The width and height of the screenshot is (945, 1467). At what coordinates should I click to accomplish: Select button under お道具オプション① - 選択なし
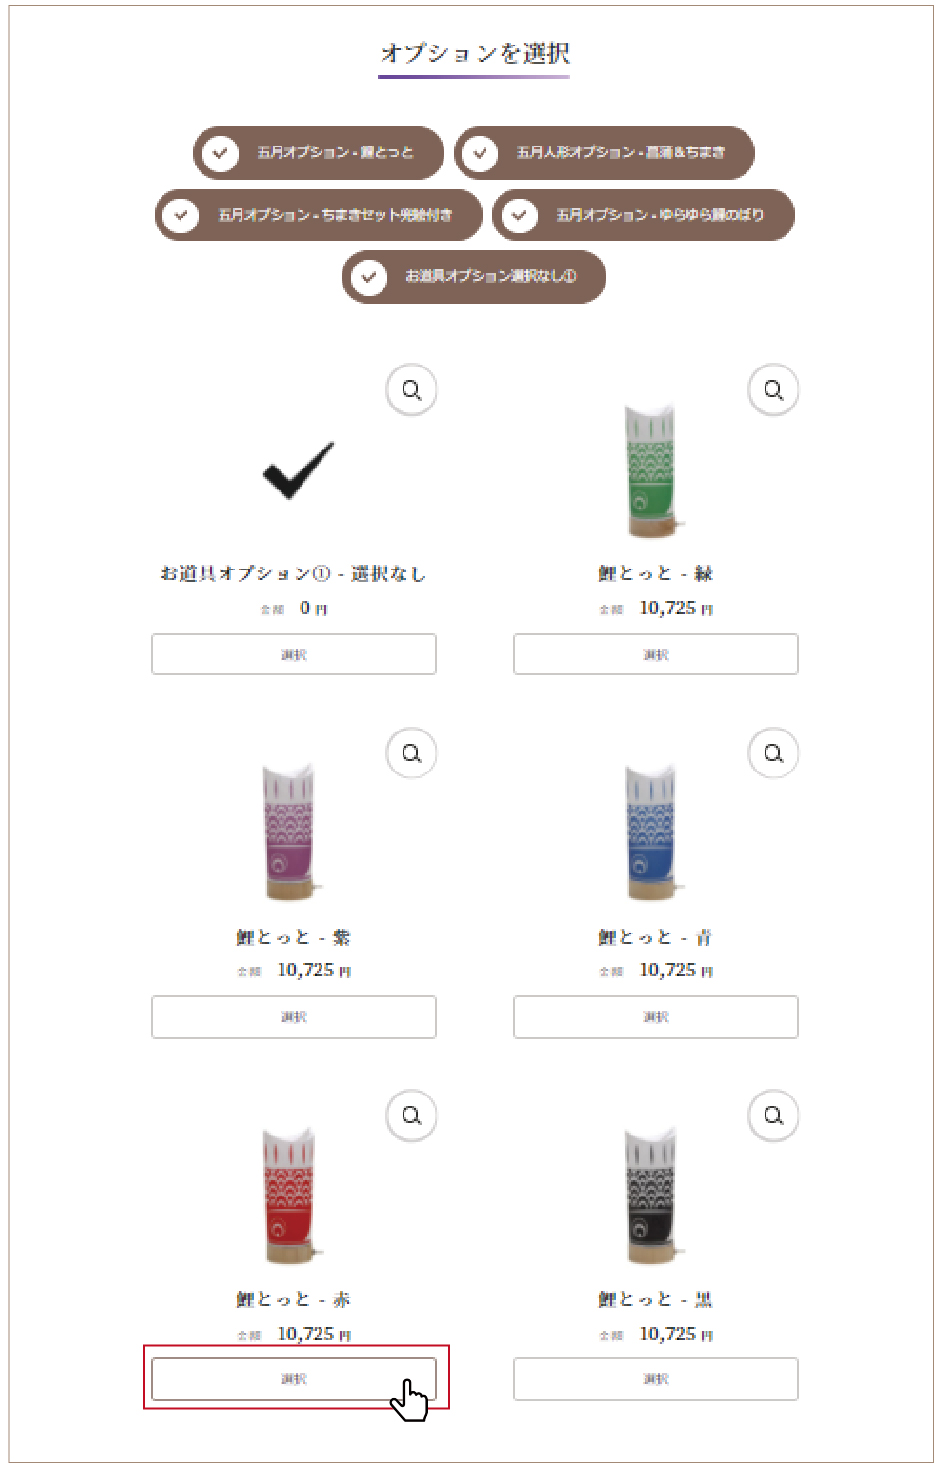click(x=294, y=654)
